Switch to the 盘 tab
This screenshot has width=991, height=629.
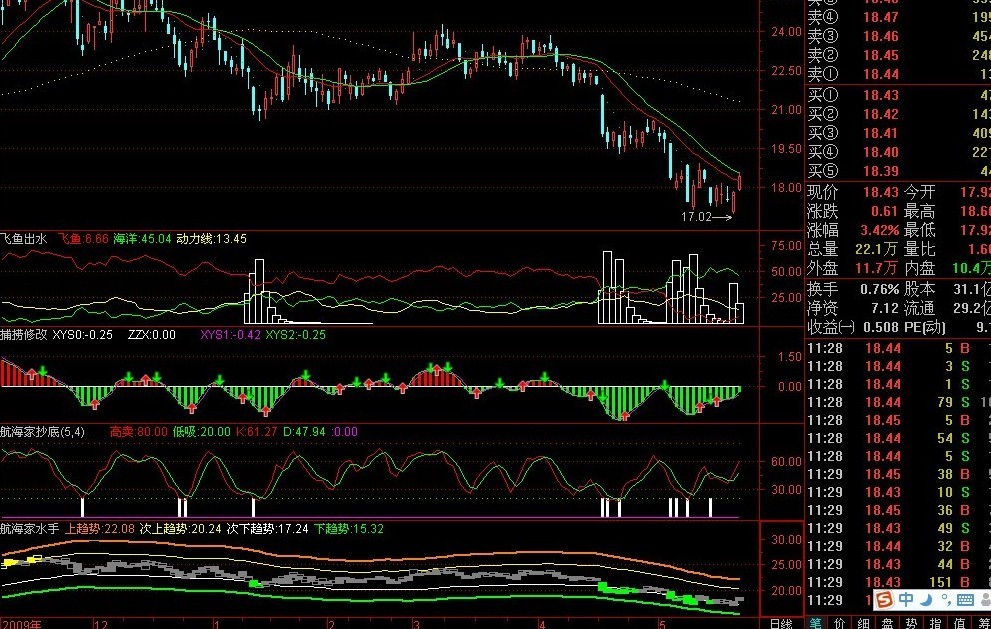tap(886, 622)
